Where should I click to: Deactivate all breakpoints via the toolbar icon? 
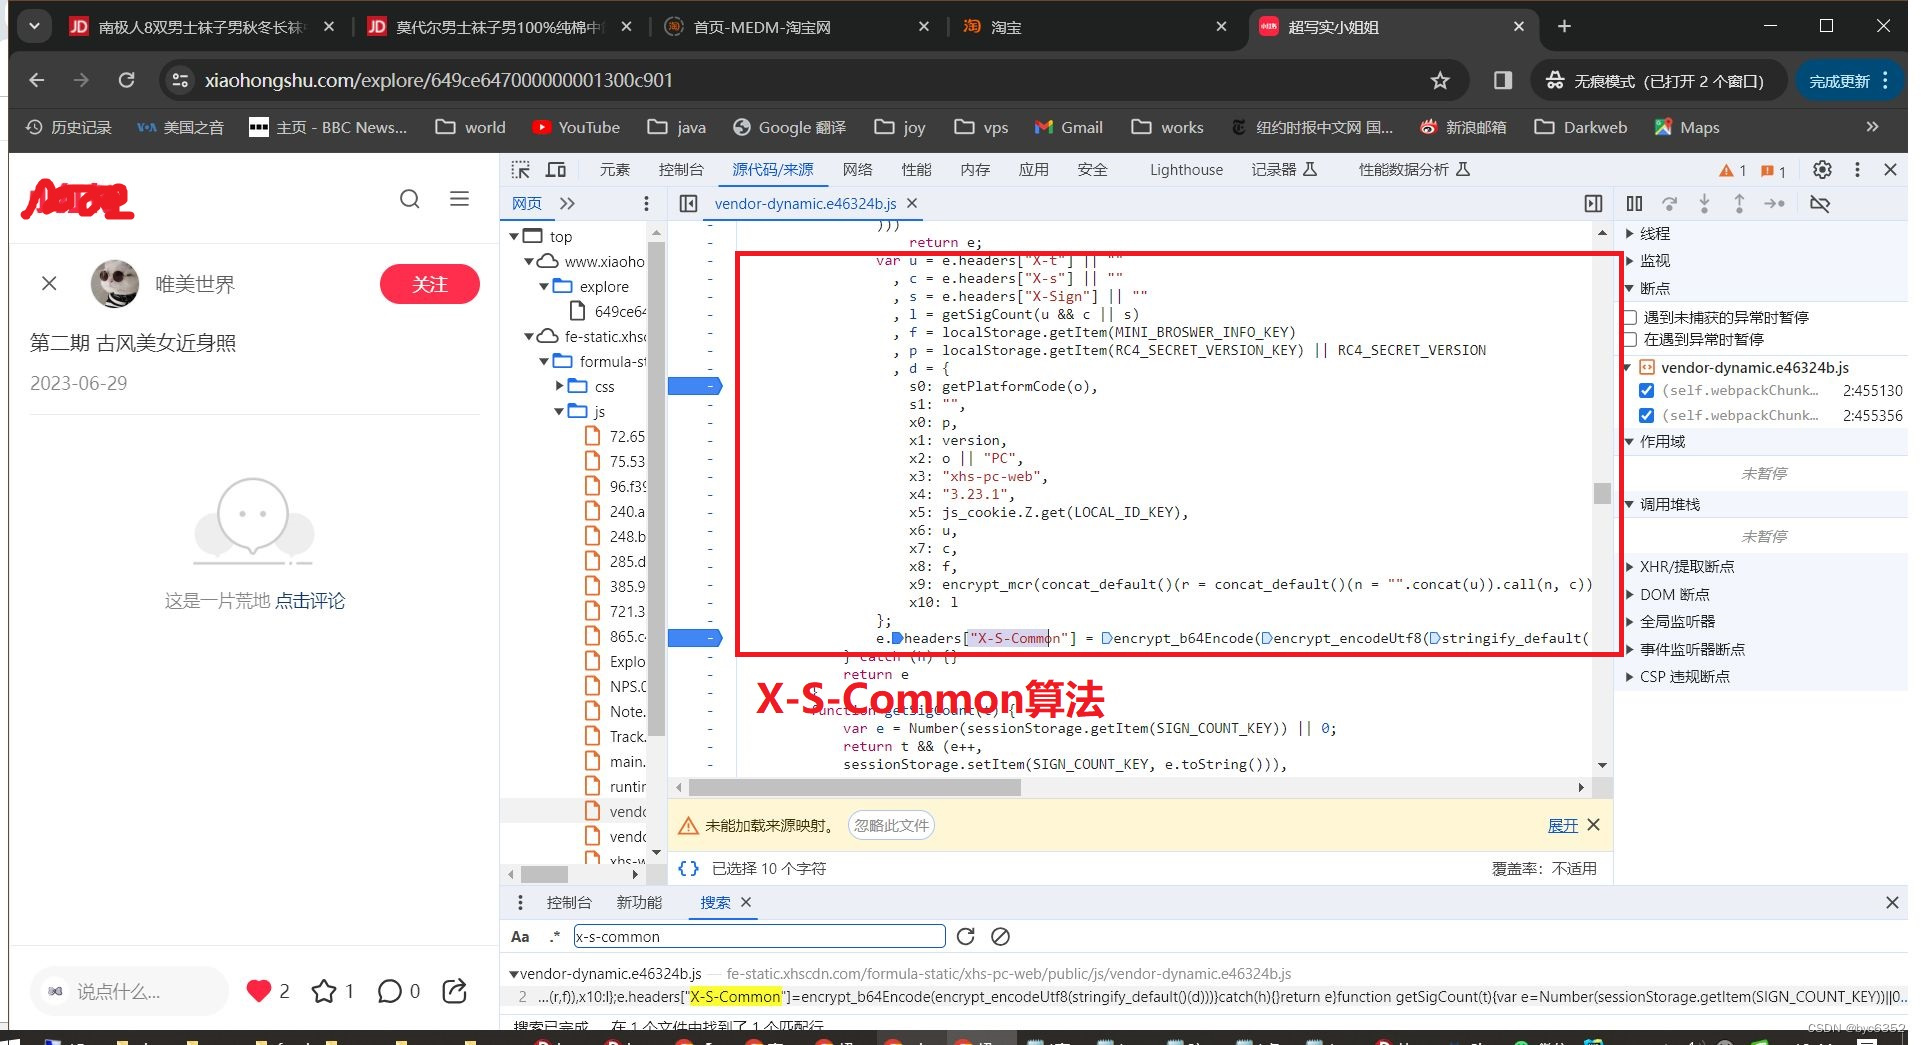click(x=1821, y=204)
